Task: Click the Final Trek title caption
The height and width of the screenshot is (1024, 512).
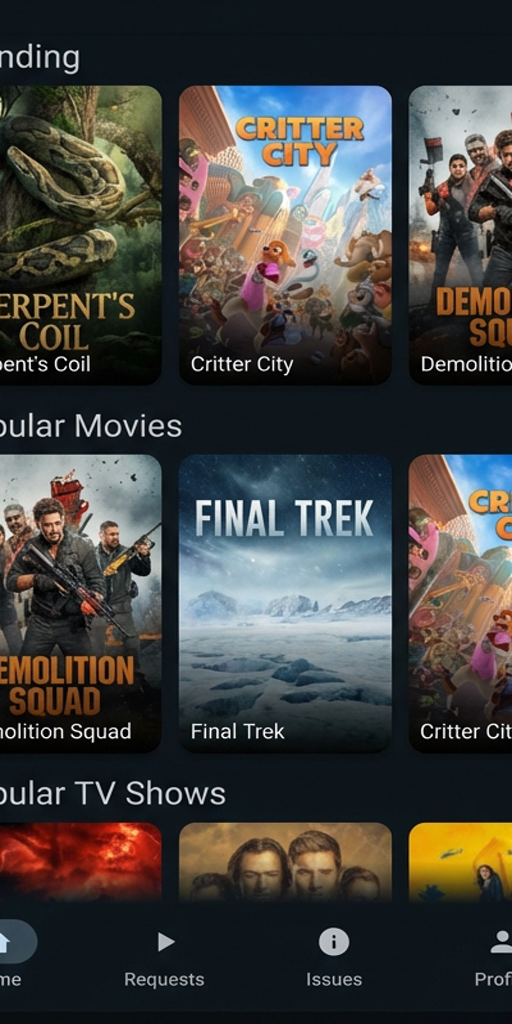Action: [238, 731]
